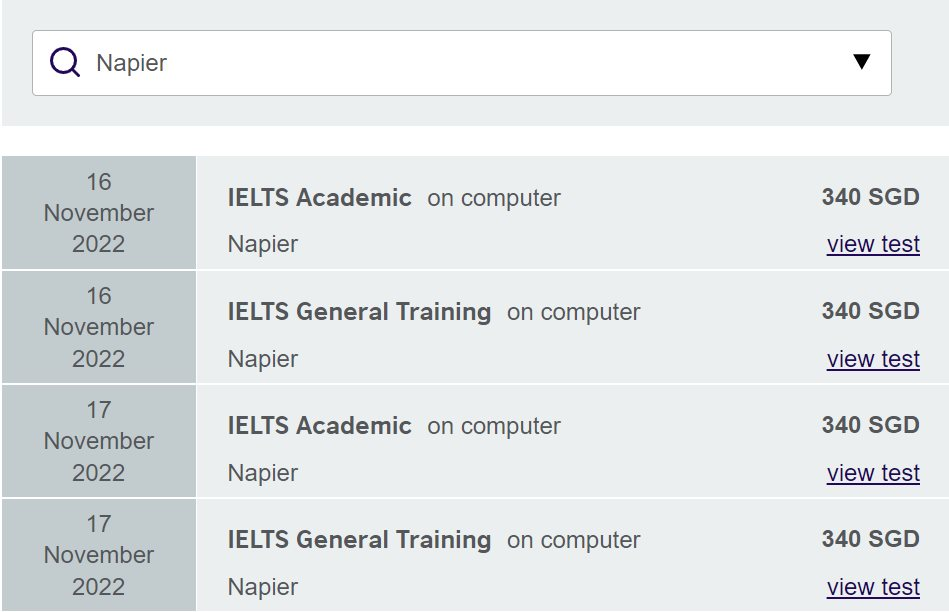Click the 16 November 2022 date cell
The width and height of the screenshot is (949, 612).
coord(98,212)
